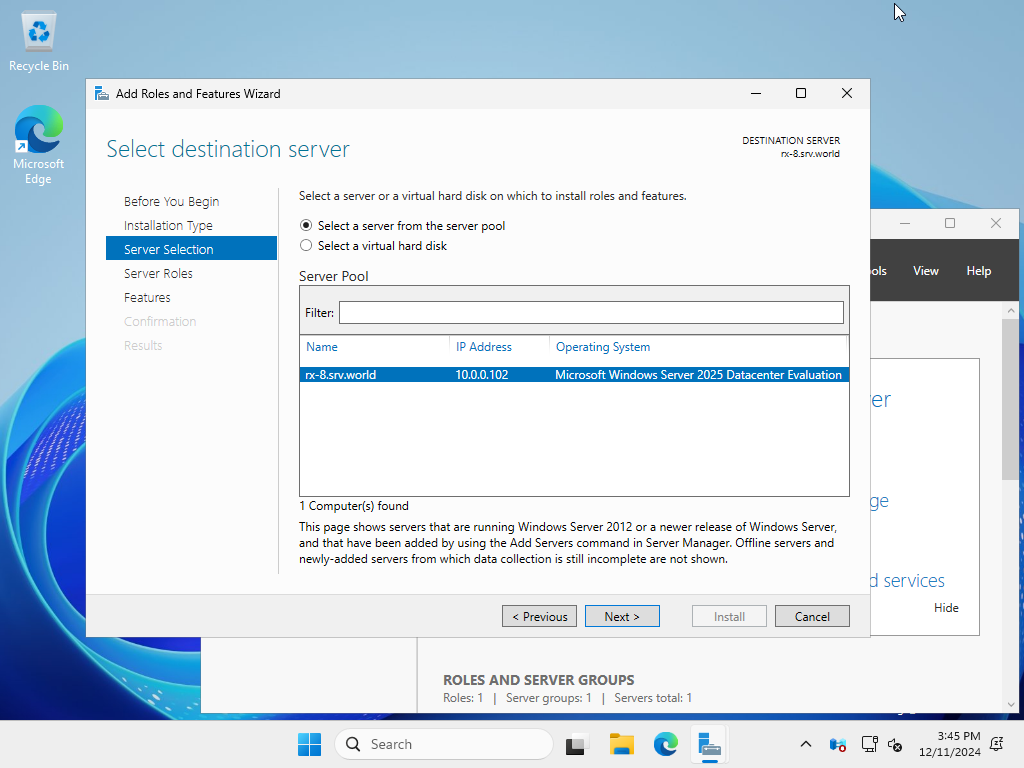Go to Before You Begin step
Viewport: 1024px width, 768px height.
click(x=172, y=201)
